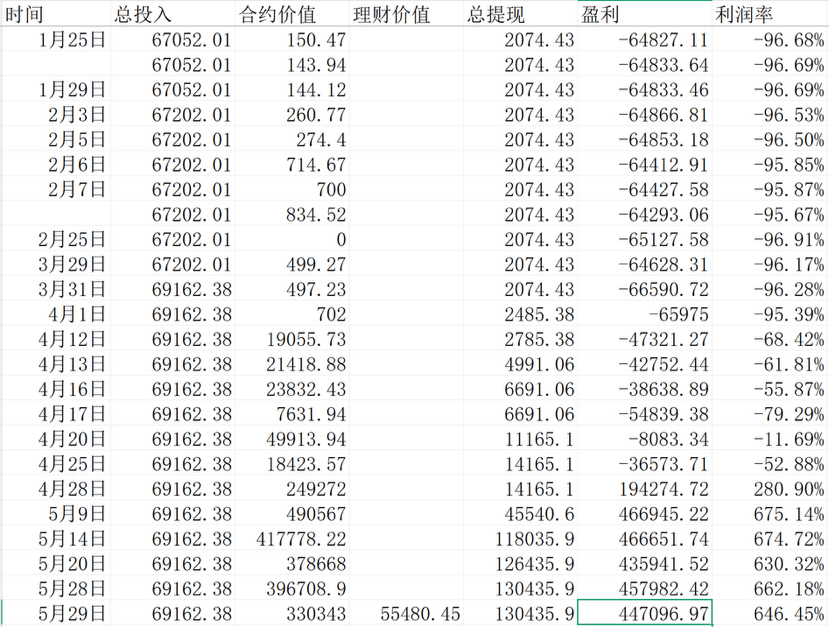The image size is (829, 627).
Task: Click the date cell 3月31日
Action: pos(55,289)
